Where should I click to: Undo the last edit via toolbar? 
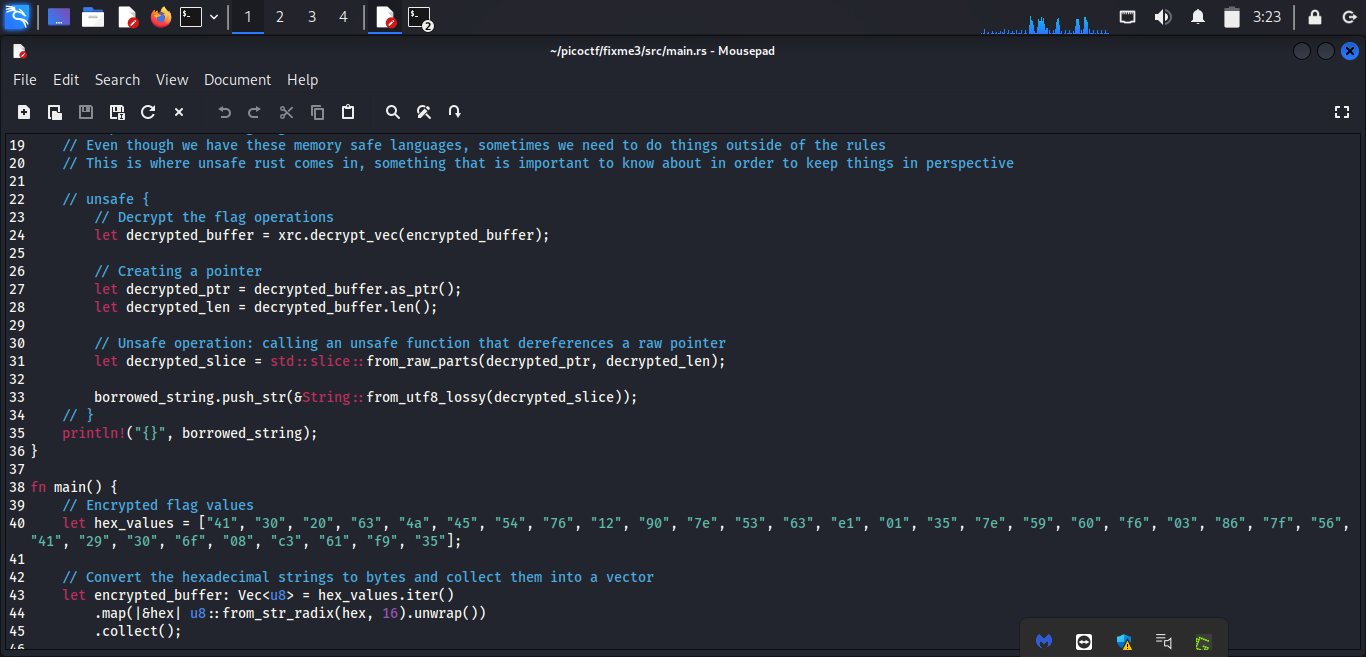tap(225, 112)
